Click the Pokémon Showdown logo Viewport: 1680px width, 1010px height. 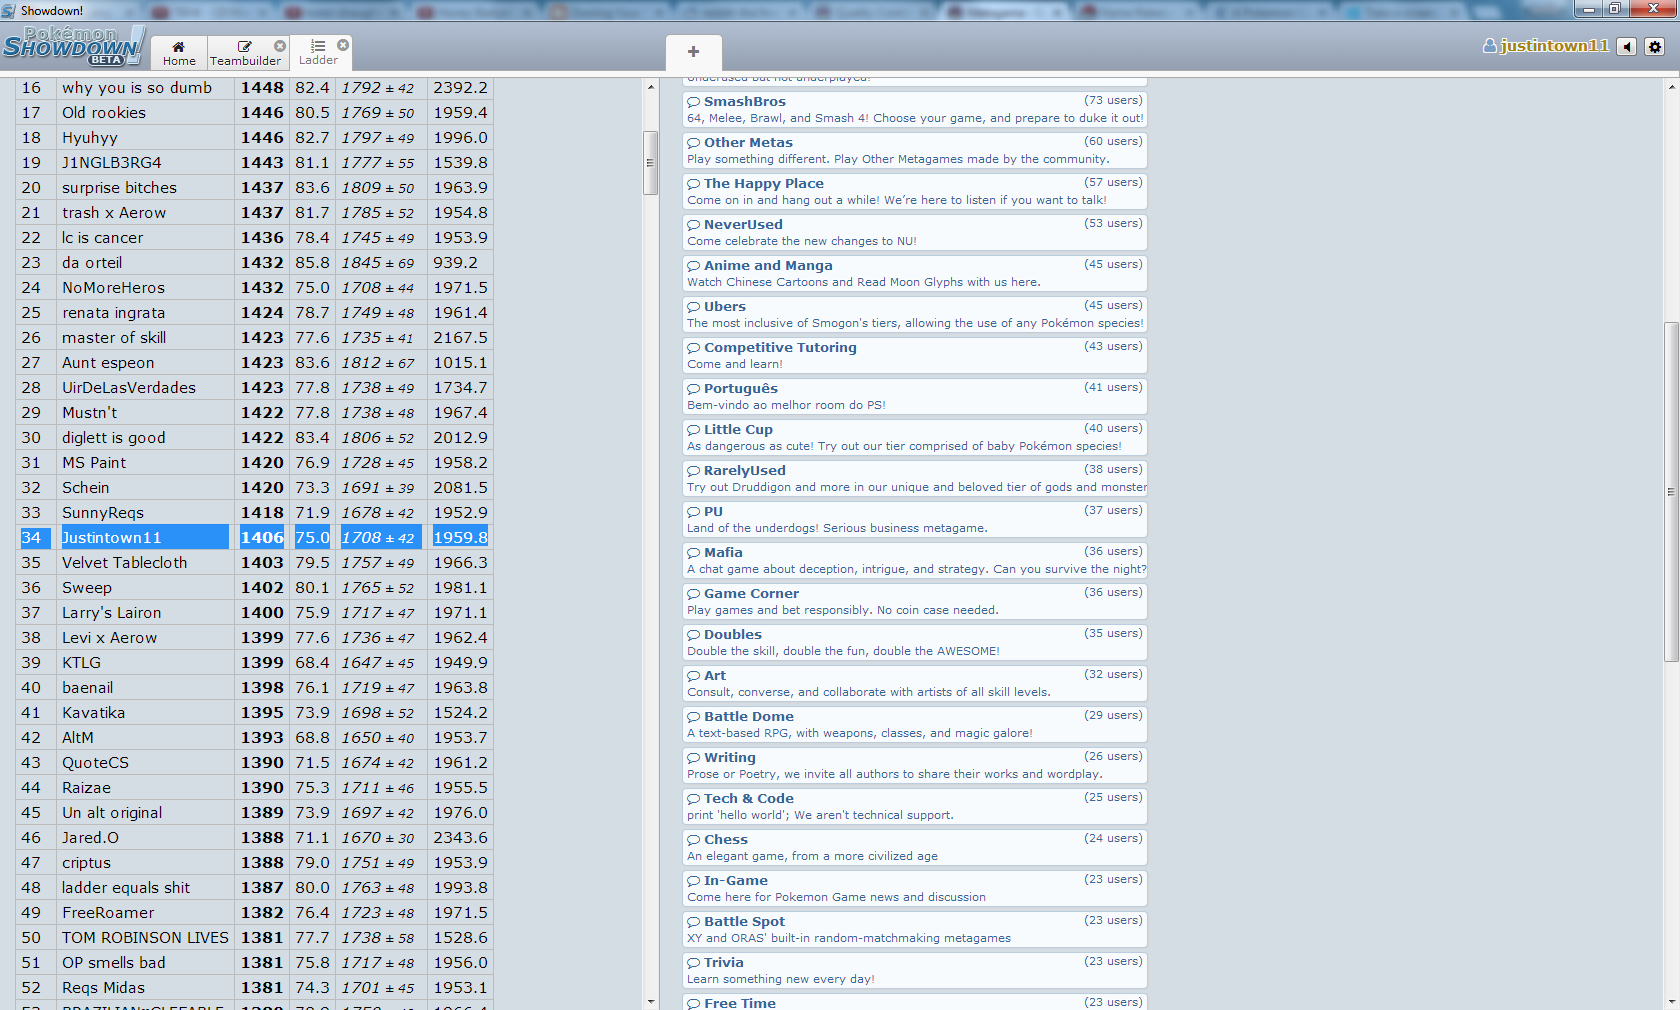pyautogui.click(x=72, y=47)
